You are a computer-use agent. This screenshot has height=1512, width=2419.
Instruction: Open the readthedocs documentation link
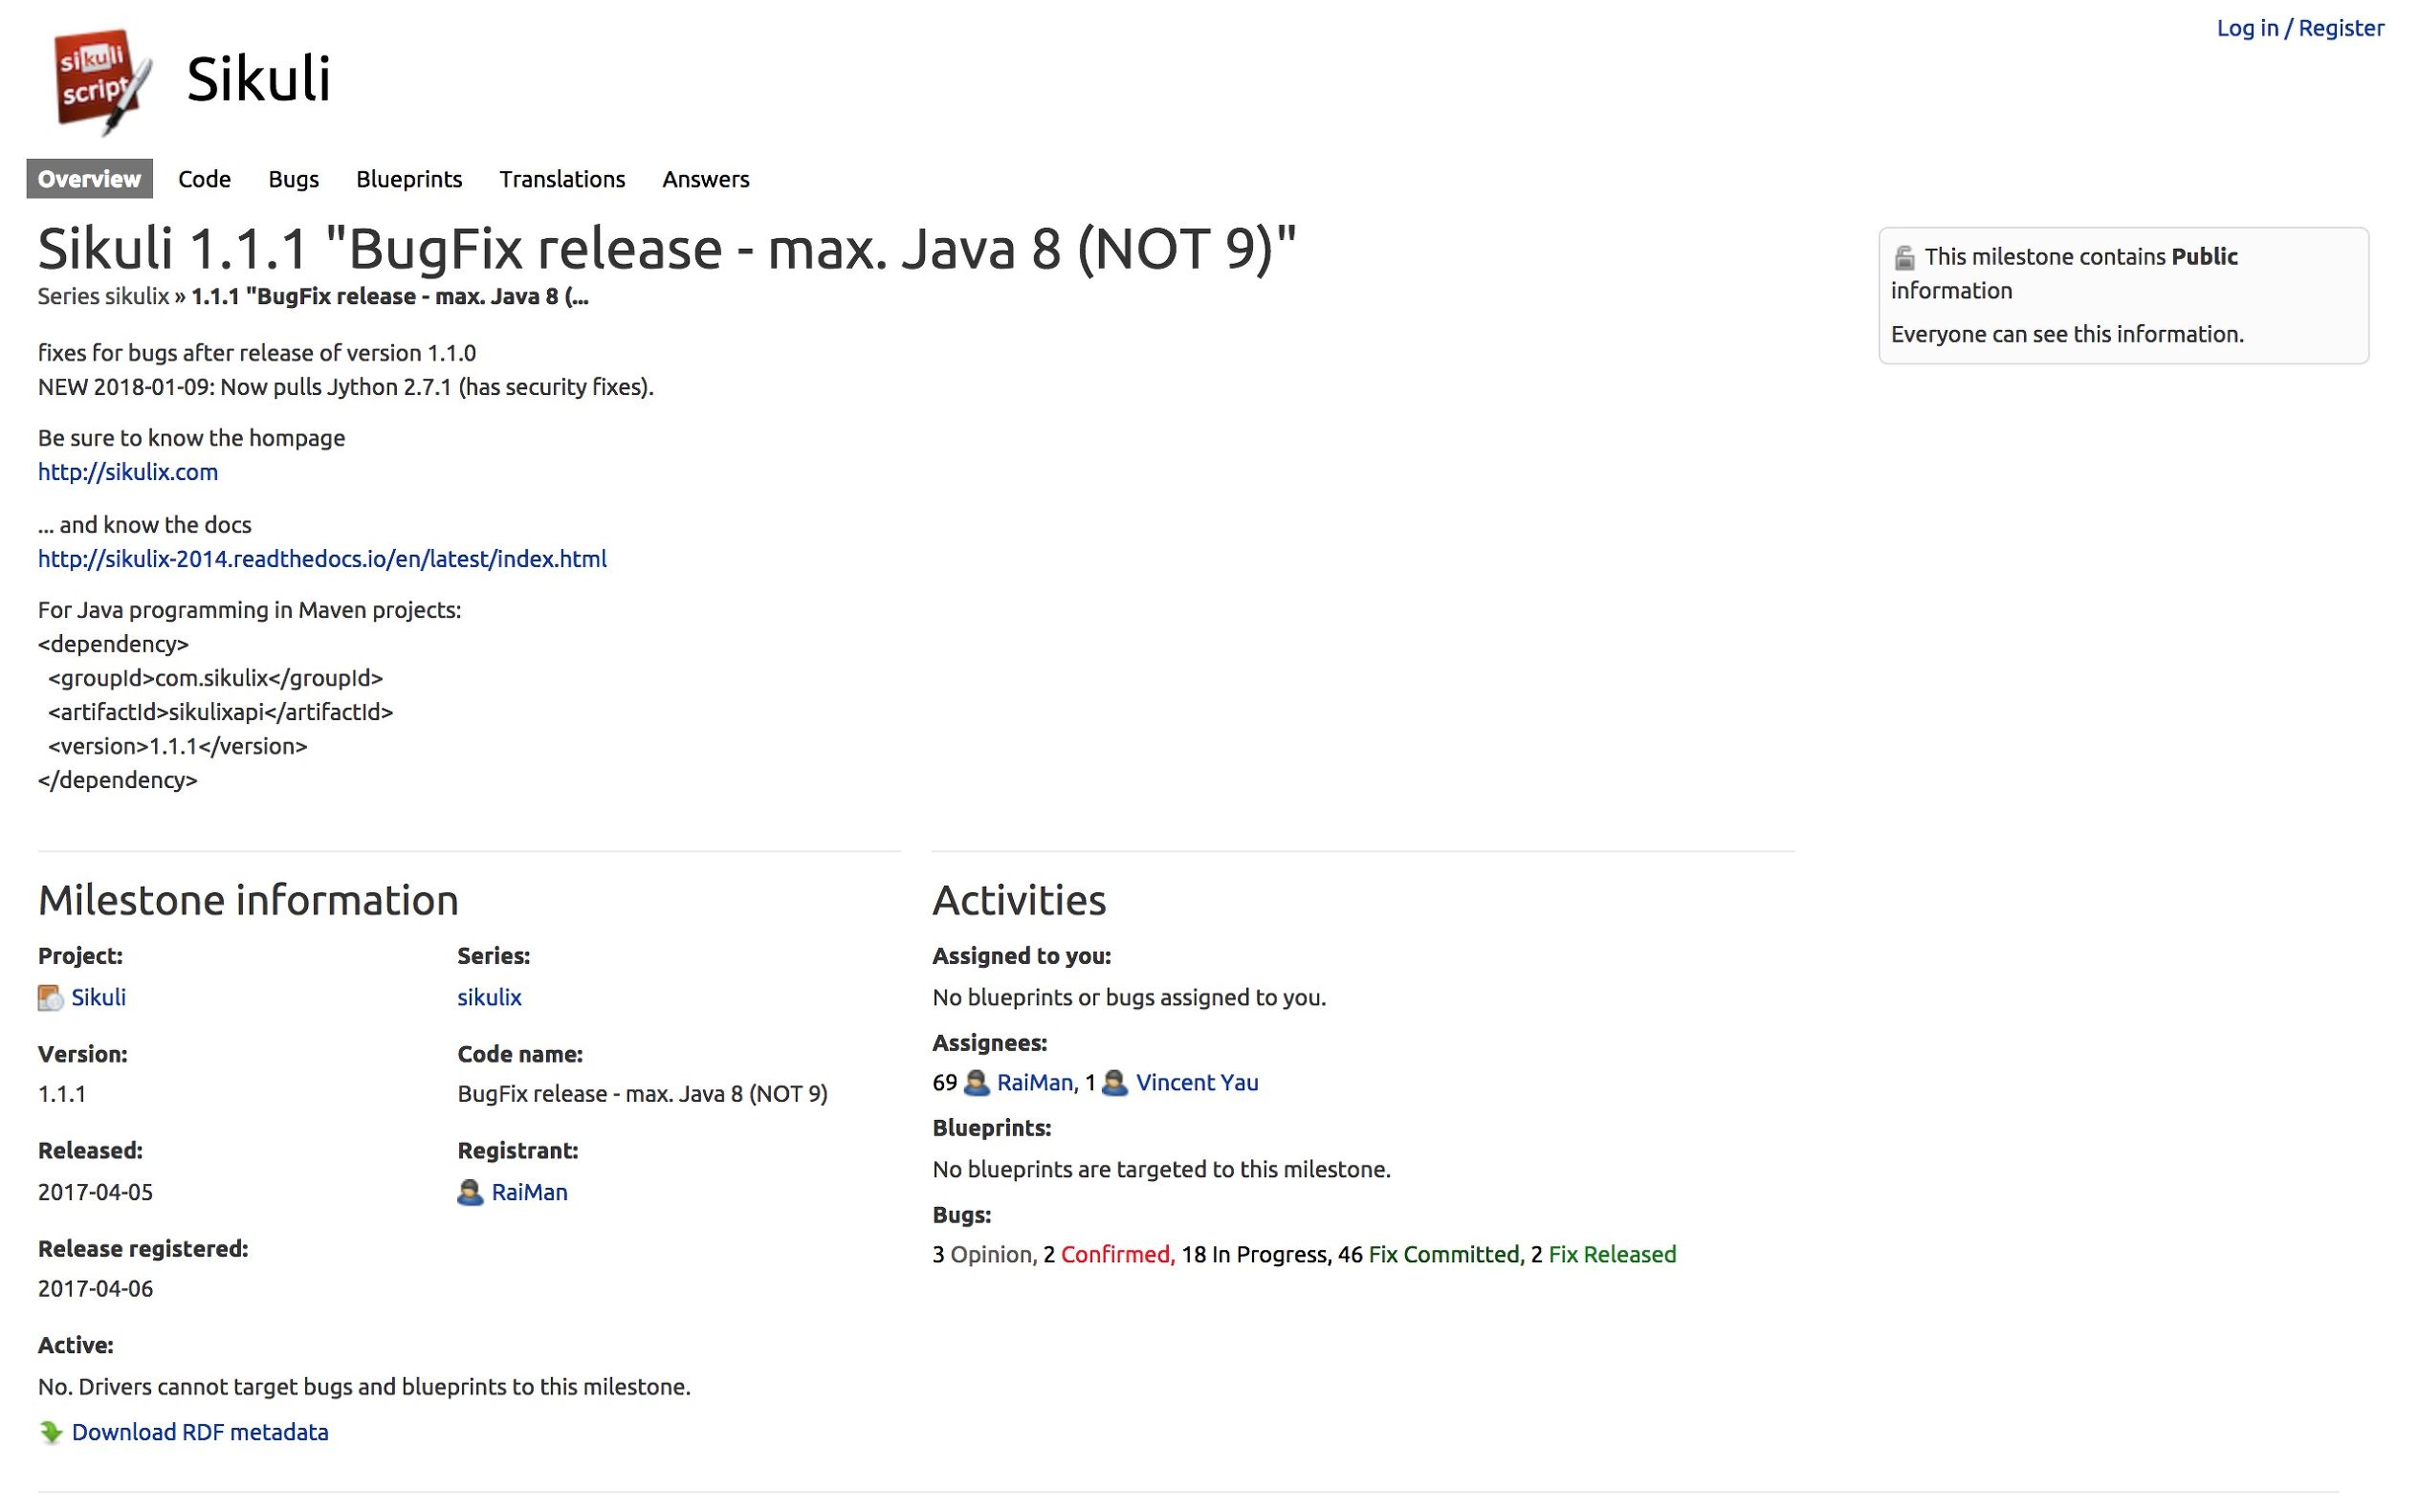coord(322,559)
